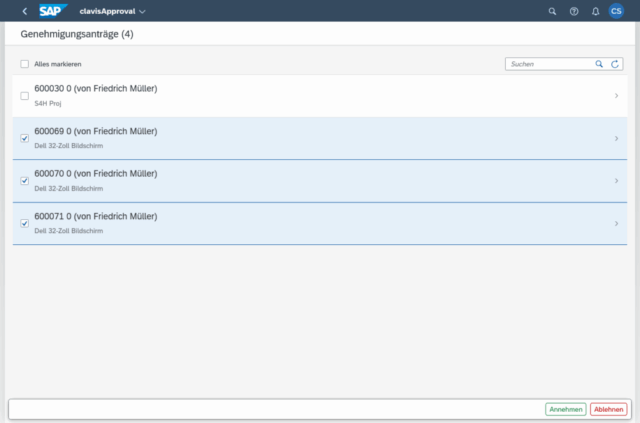Open details chevron for request 600030

coord(616,96)
